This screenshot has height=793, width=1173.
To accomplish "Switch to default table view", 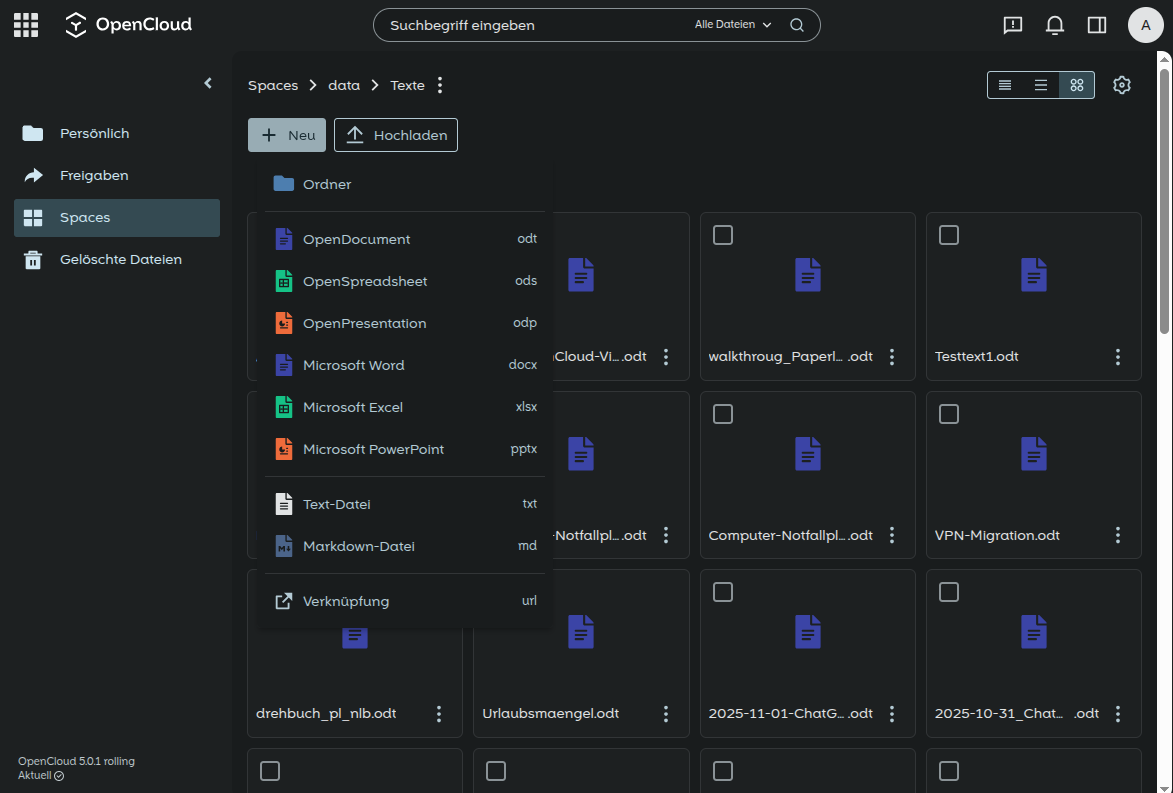I will (x=1041, y=85).
